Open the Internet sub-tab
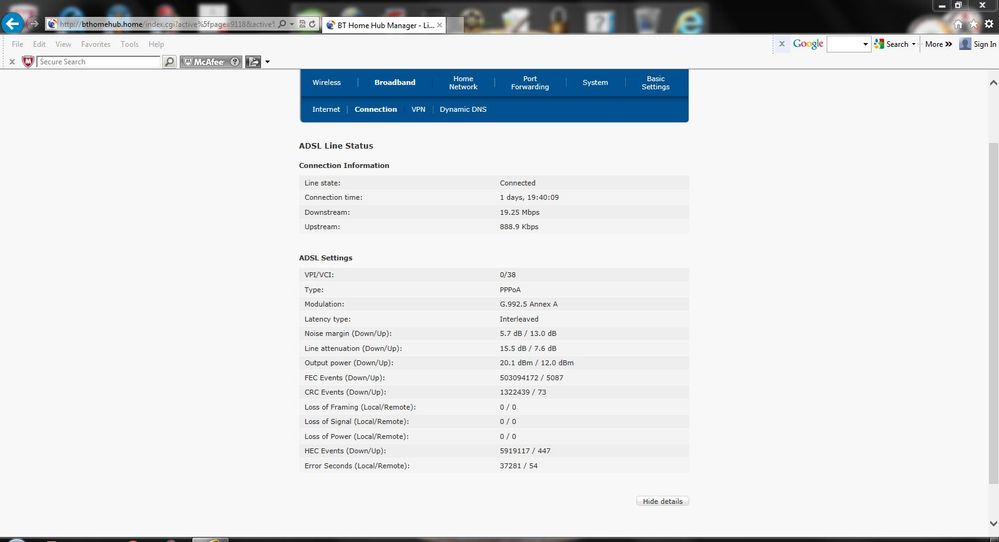 326,110
